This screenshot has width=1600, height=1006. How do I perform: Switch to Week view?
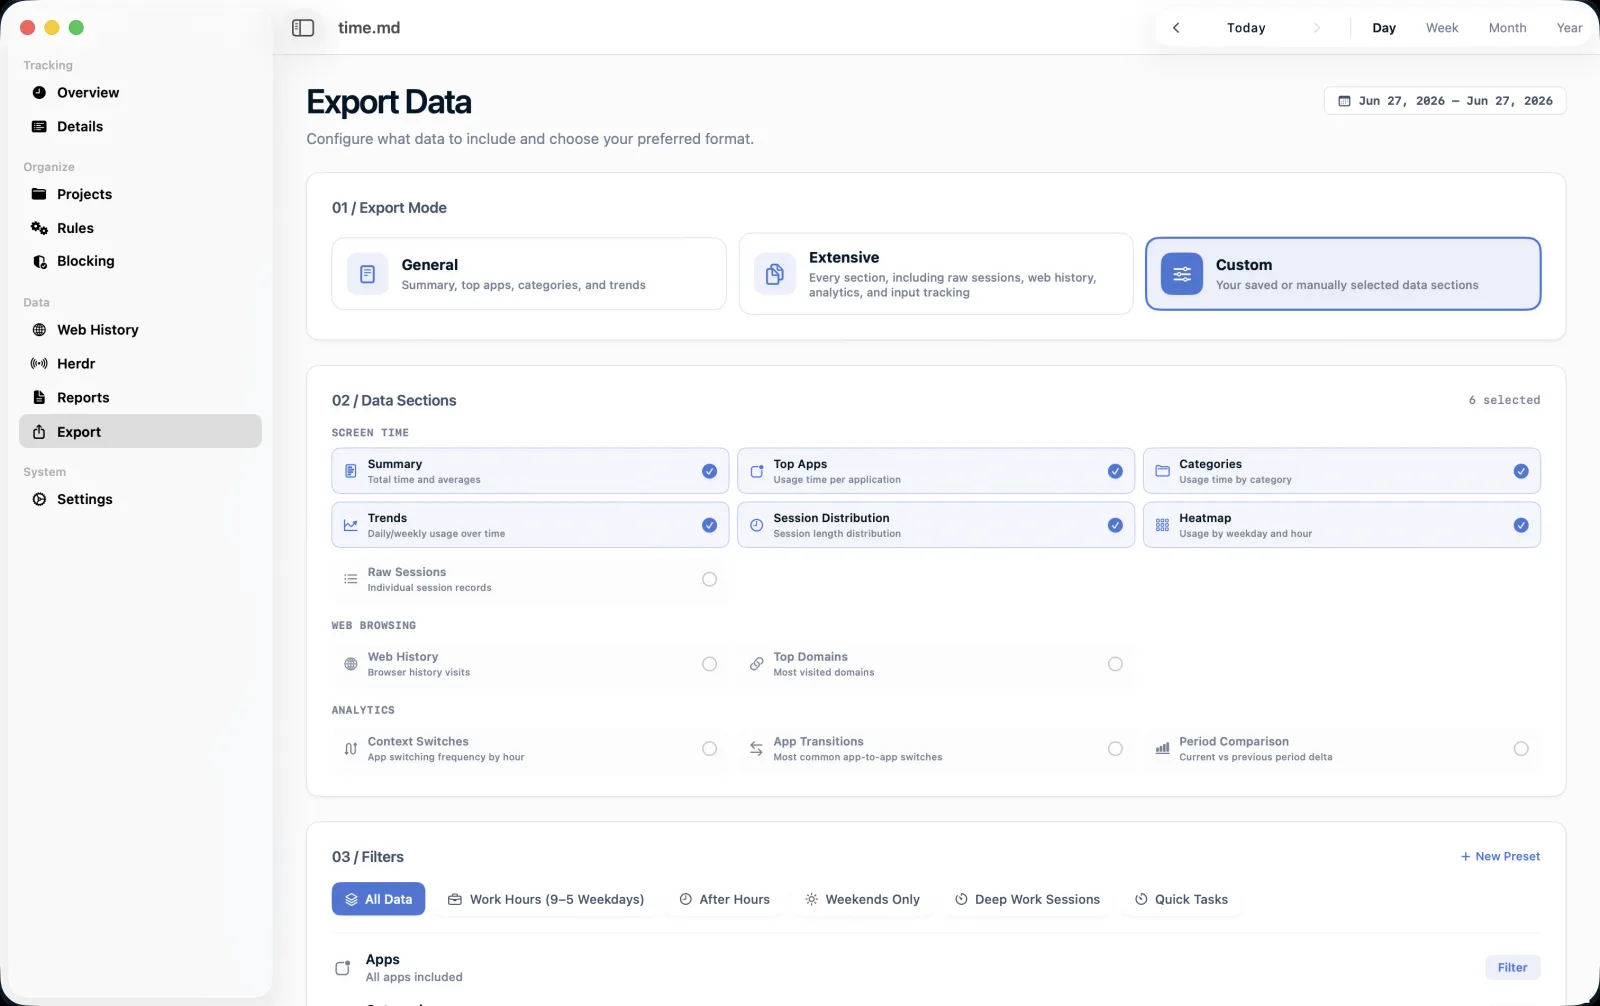1442,28
